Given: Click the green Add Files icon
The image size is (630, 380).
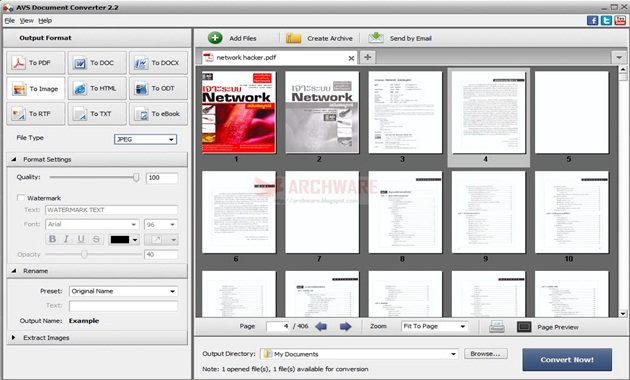Looking at the screenshot, I should (x=215, y=38).
